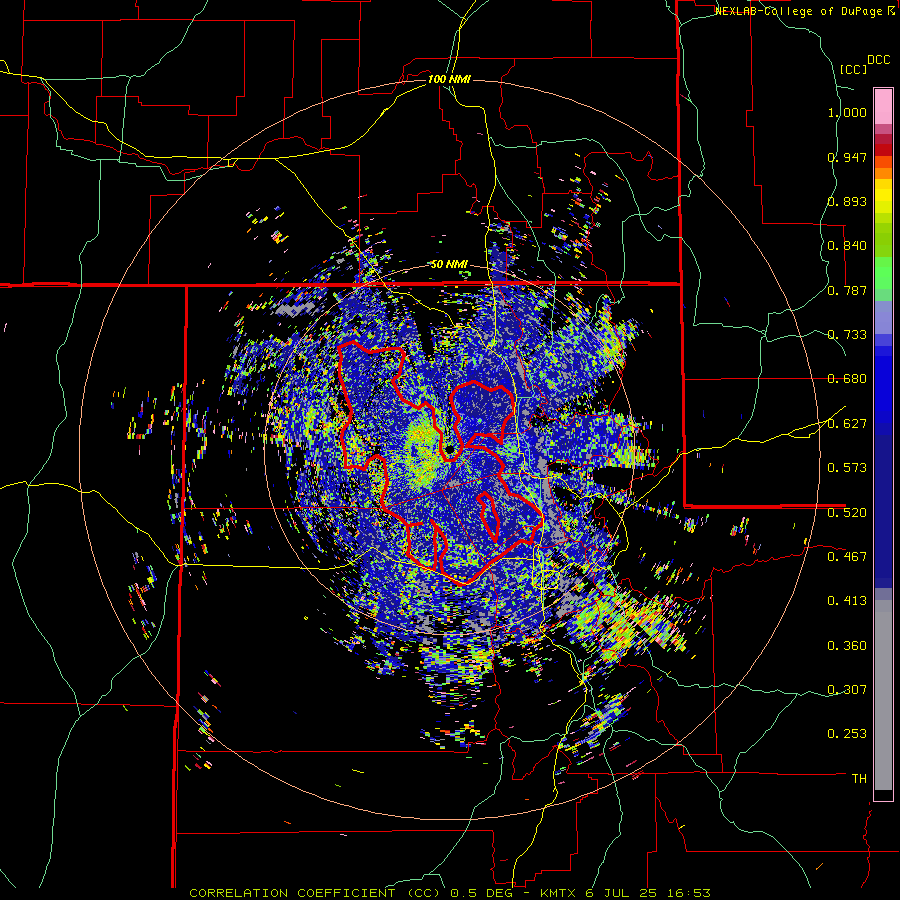Click the 0.413 legend value
Screen dimensions: 900x900
pyautogui.click(x=847, y=601)
